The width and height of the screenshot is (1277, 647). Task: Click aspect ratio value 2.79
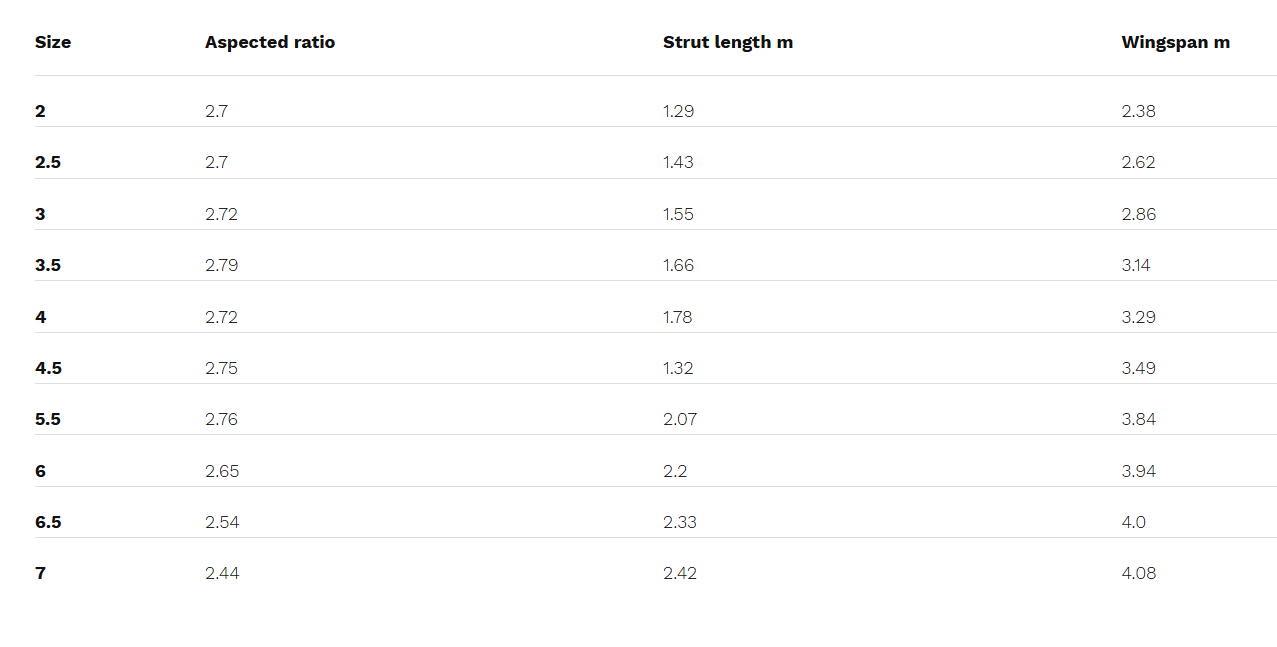point(221,265)
